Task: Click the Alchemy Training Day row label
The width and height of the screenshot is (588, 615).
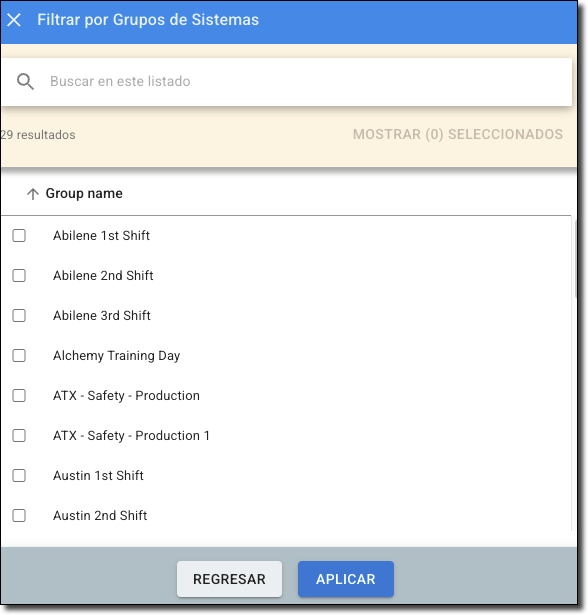Action: pos(117,356)
